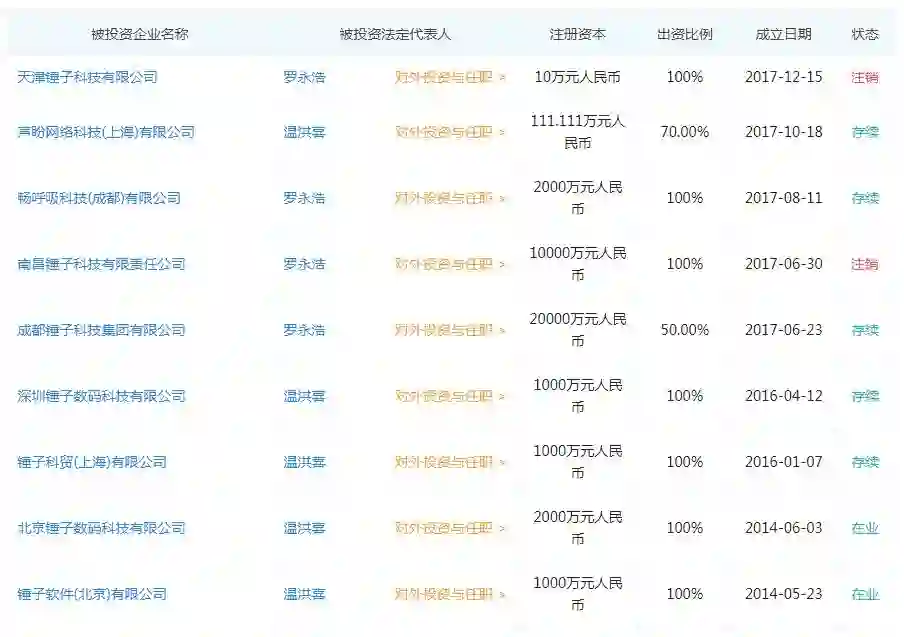Select the 70.00% ownership ratio cell
Viewport: 904px width, 637px height.
point(684,132)
